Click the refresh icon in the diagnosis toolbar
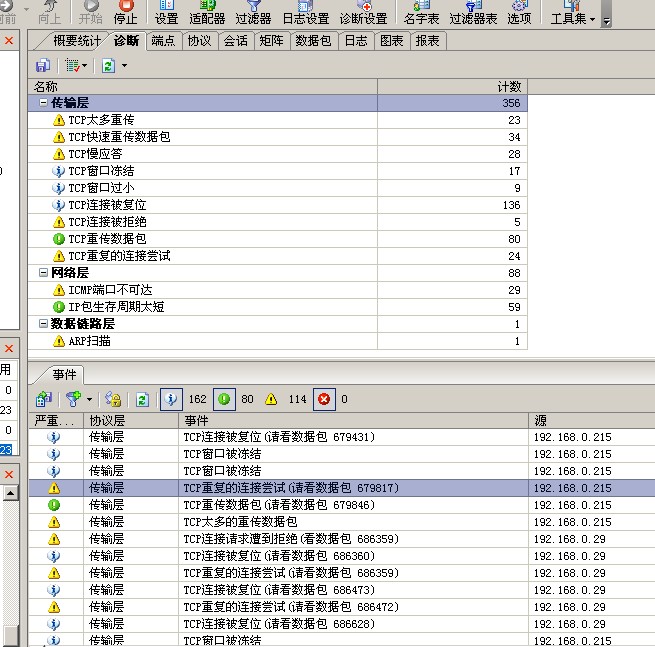Image resolution: width=655 pixels, height=647 pixels. [x=109, y=66]
